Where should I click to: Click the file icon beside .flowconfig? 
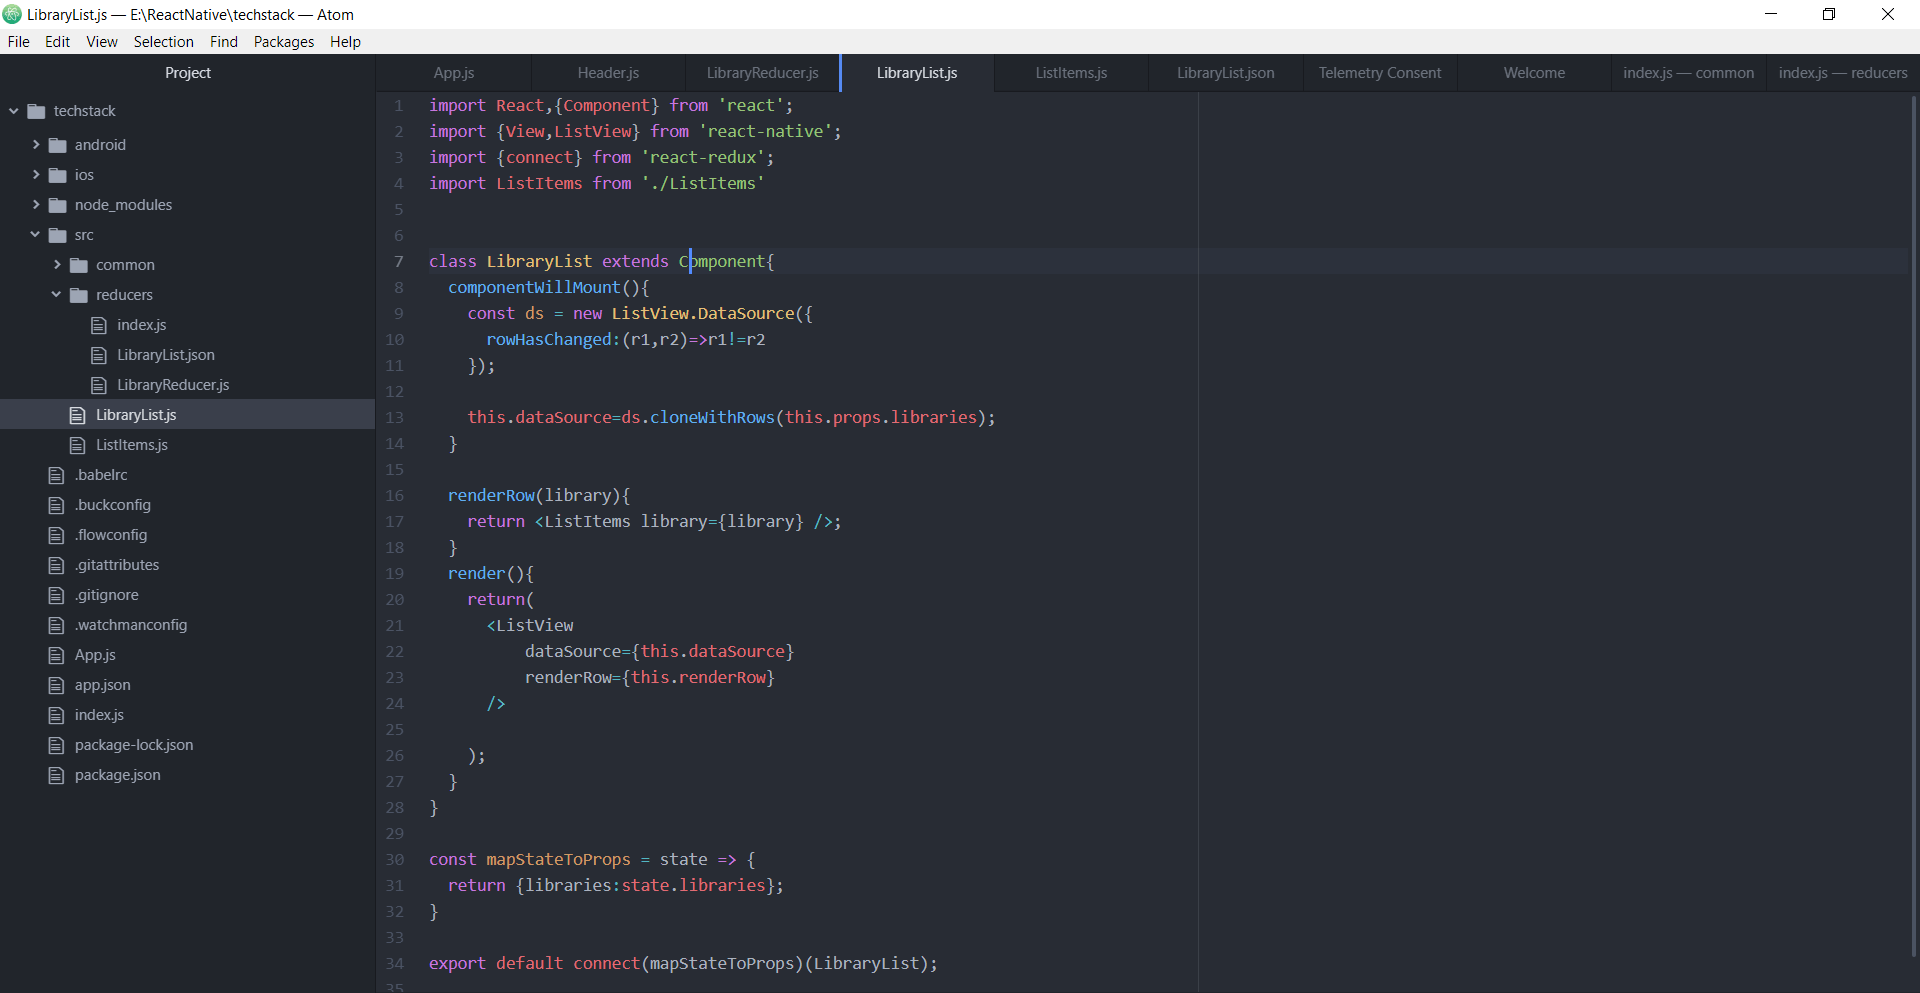tap(57, 535)
